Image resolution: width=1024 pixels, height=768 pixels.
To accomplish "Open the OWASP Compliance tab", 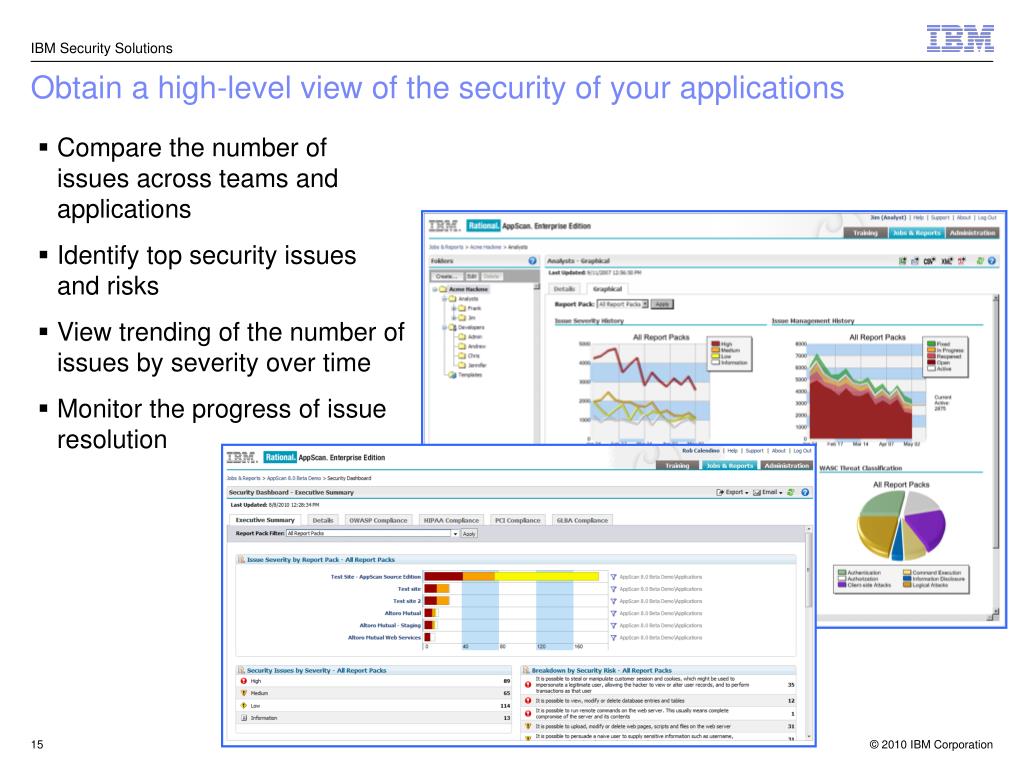I will pyautogui.click(x=378, y=520).
